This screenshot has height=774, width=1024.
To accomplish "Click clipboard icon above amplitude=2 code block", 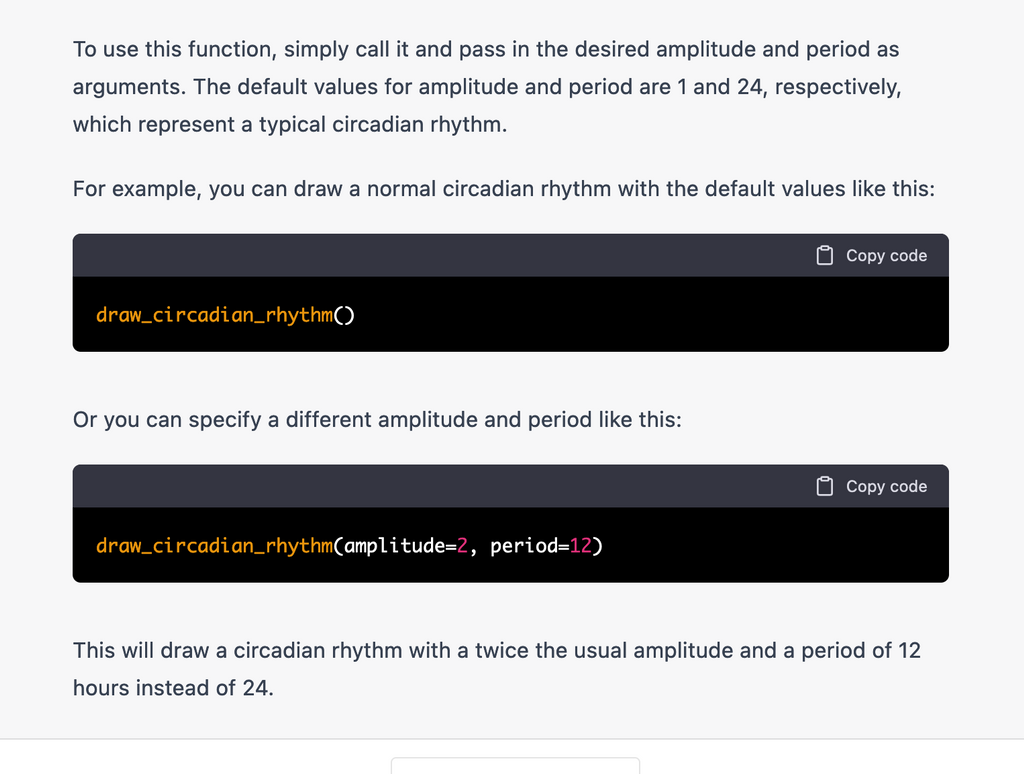I will pos(824,487).
